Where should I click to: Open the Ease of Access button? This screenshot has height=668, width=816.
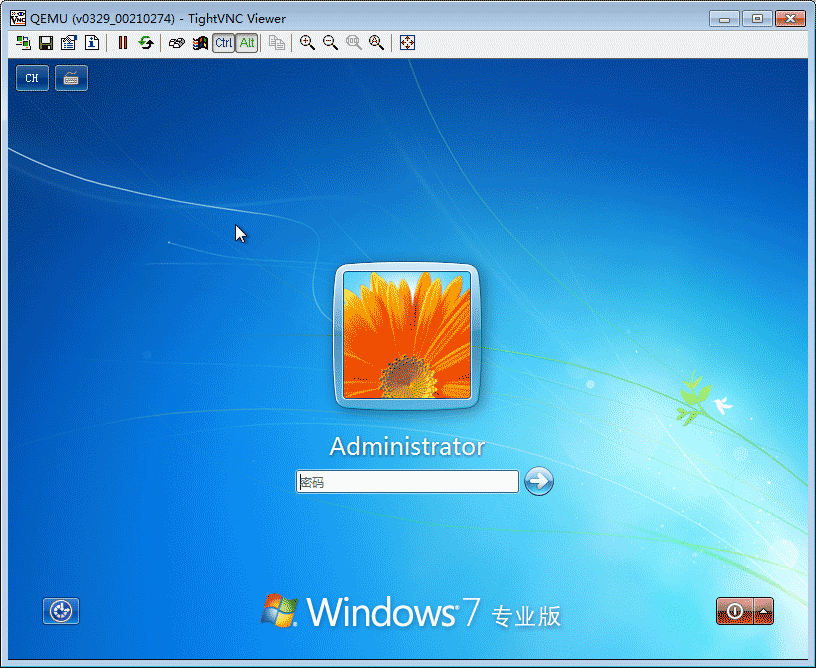(x=61, y=611)
